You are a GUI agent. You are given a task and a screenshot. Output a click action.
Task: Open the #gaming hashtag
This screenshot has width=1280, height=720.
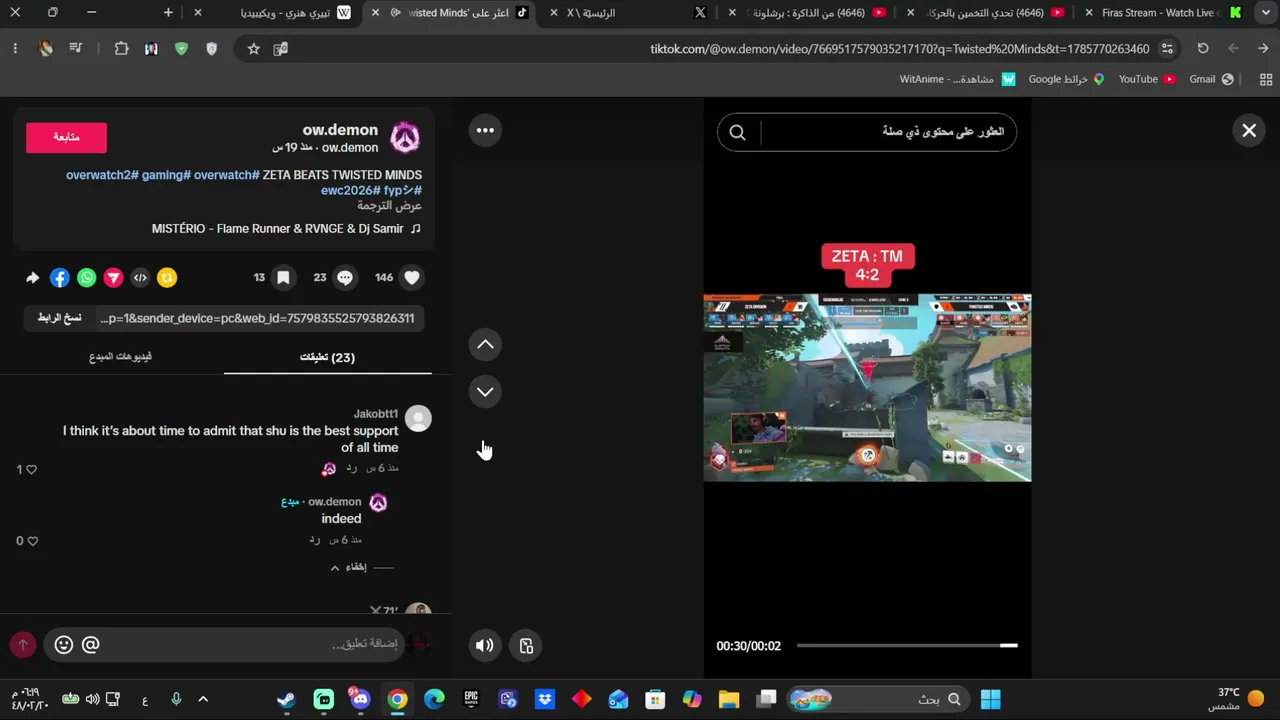click(166, 175)
